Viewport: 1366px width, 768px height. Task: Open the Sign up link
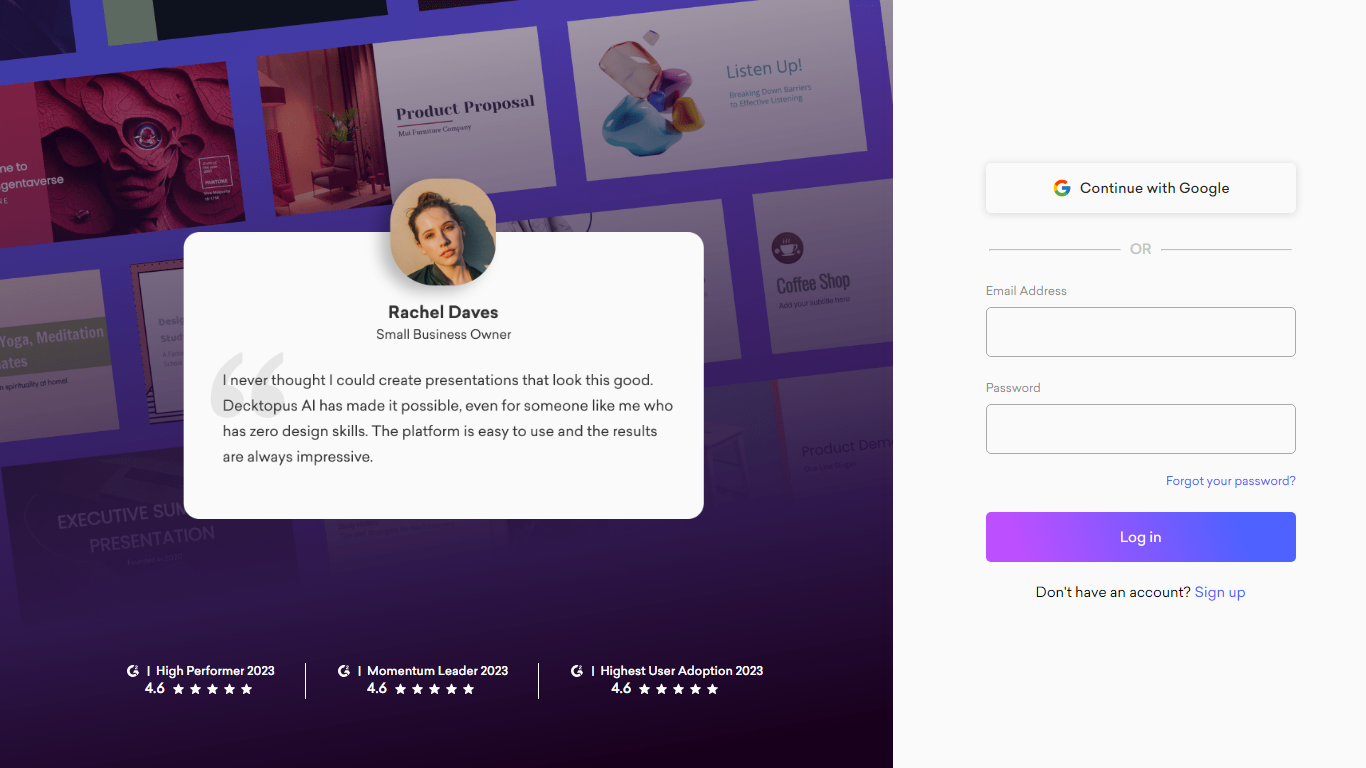[x=1220, y=592]
